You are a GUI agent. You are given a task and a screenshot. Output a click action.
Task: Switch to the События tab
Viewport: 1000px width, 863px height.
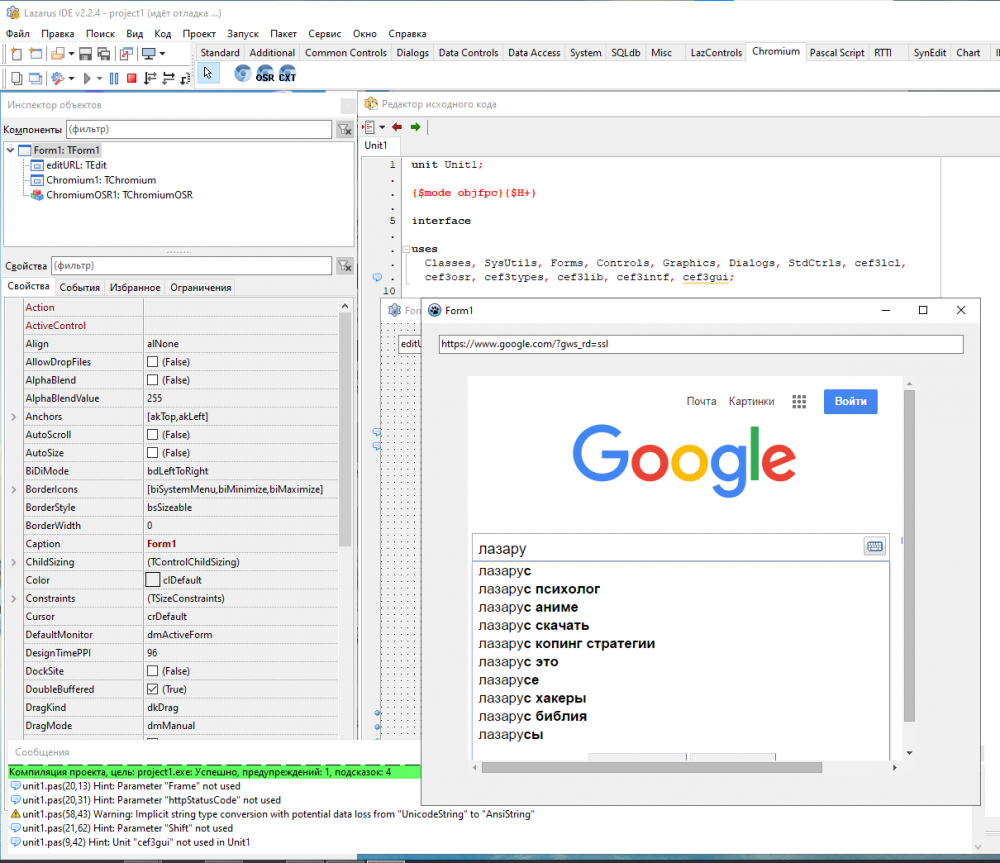pos(79,287)
